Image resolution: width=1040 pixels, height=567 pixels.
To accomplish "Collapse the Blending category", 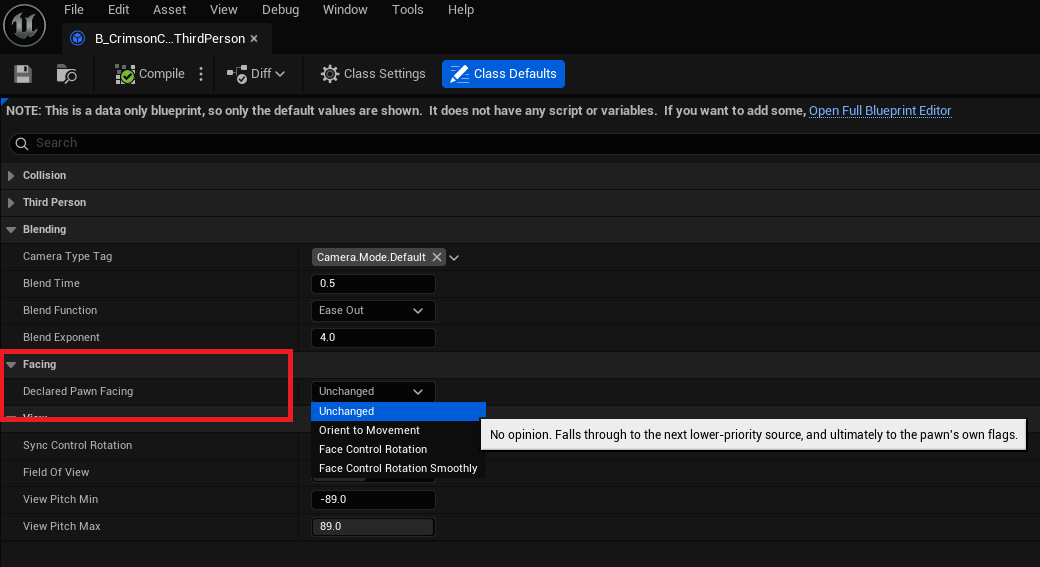I will point(11,229).
